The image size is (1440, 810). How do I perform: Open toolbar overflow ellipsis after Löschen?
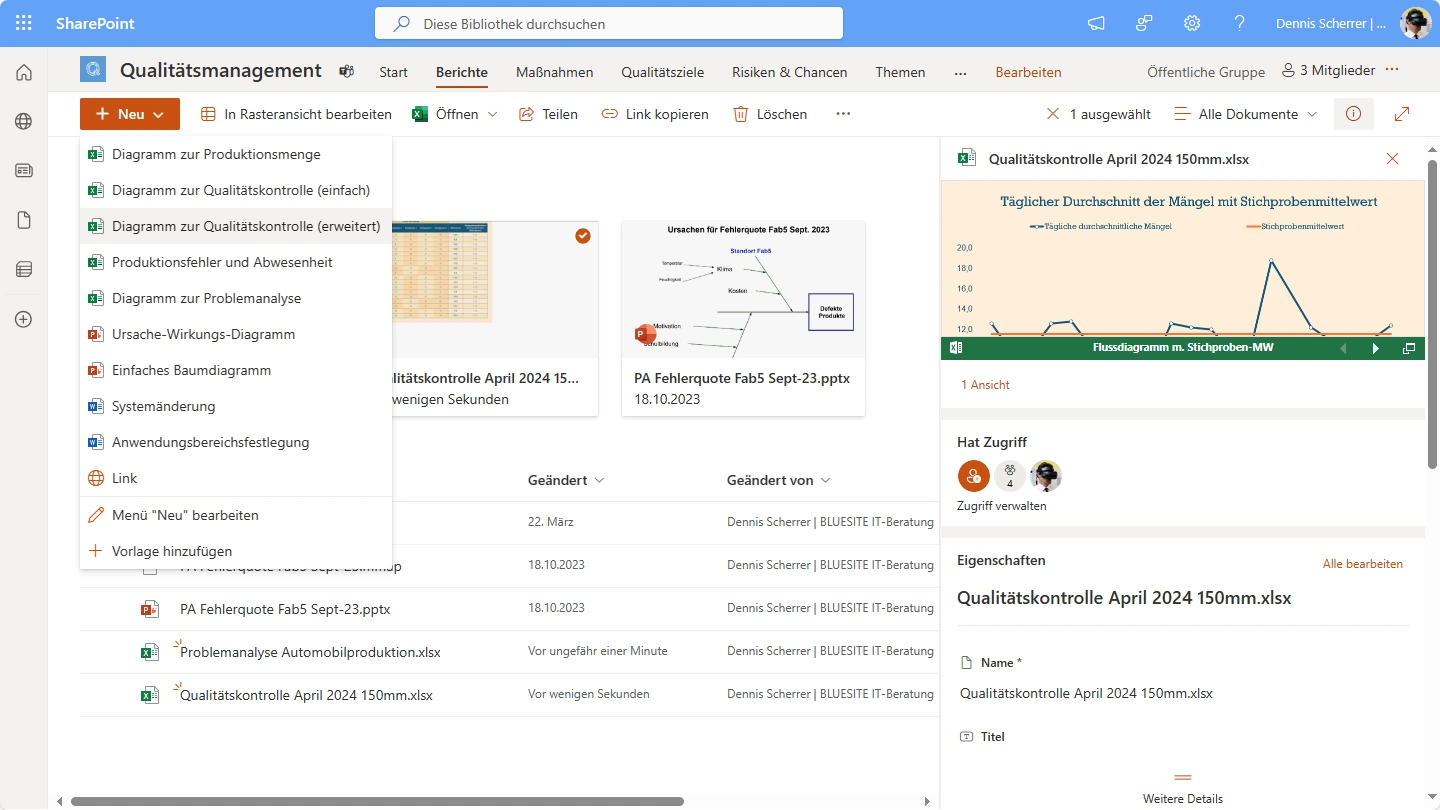pyautogui.click(x=843, y=114)
